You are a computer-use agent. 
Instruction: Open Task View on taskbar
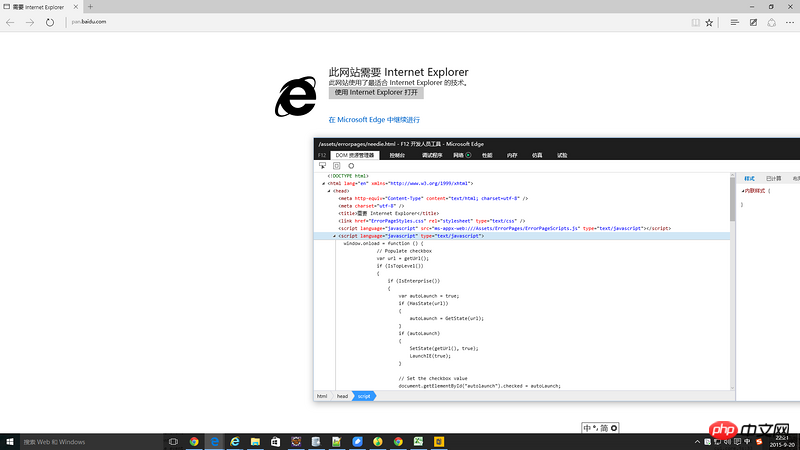click(x=173, y=442)
